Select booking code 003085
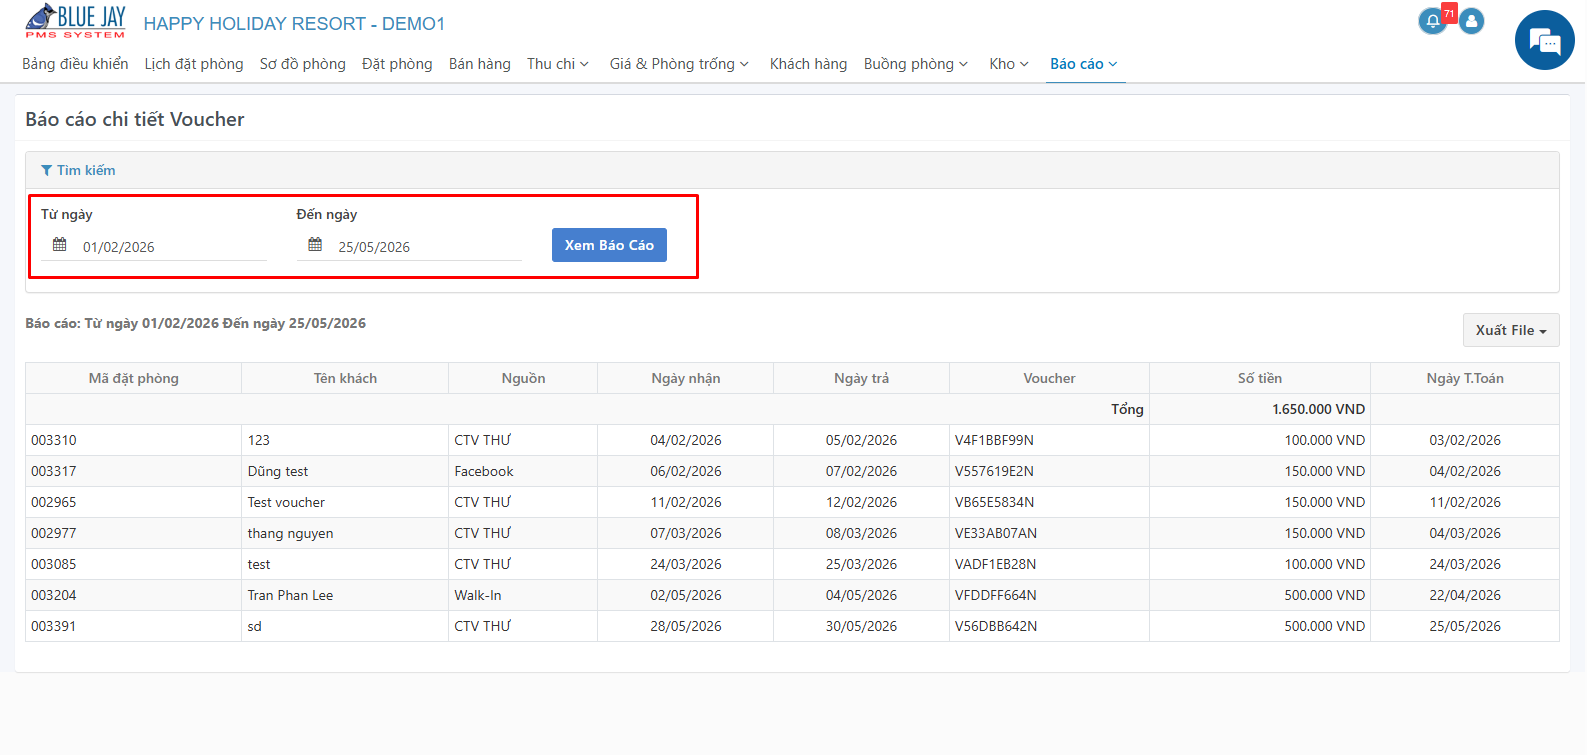The image size is (1587, 755). click(x=54, y=564)
